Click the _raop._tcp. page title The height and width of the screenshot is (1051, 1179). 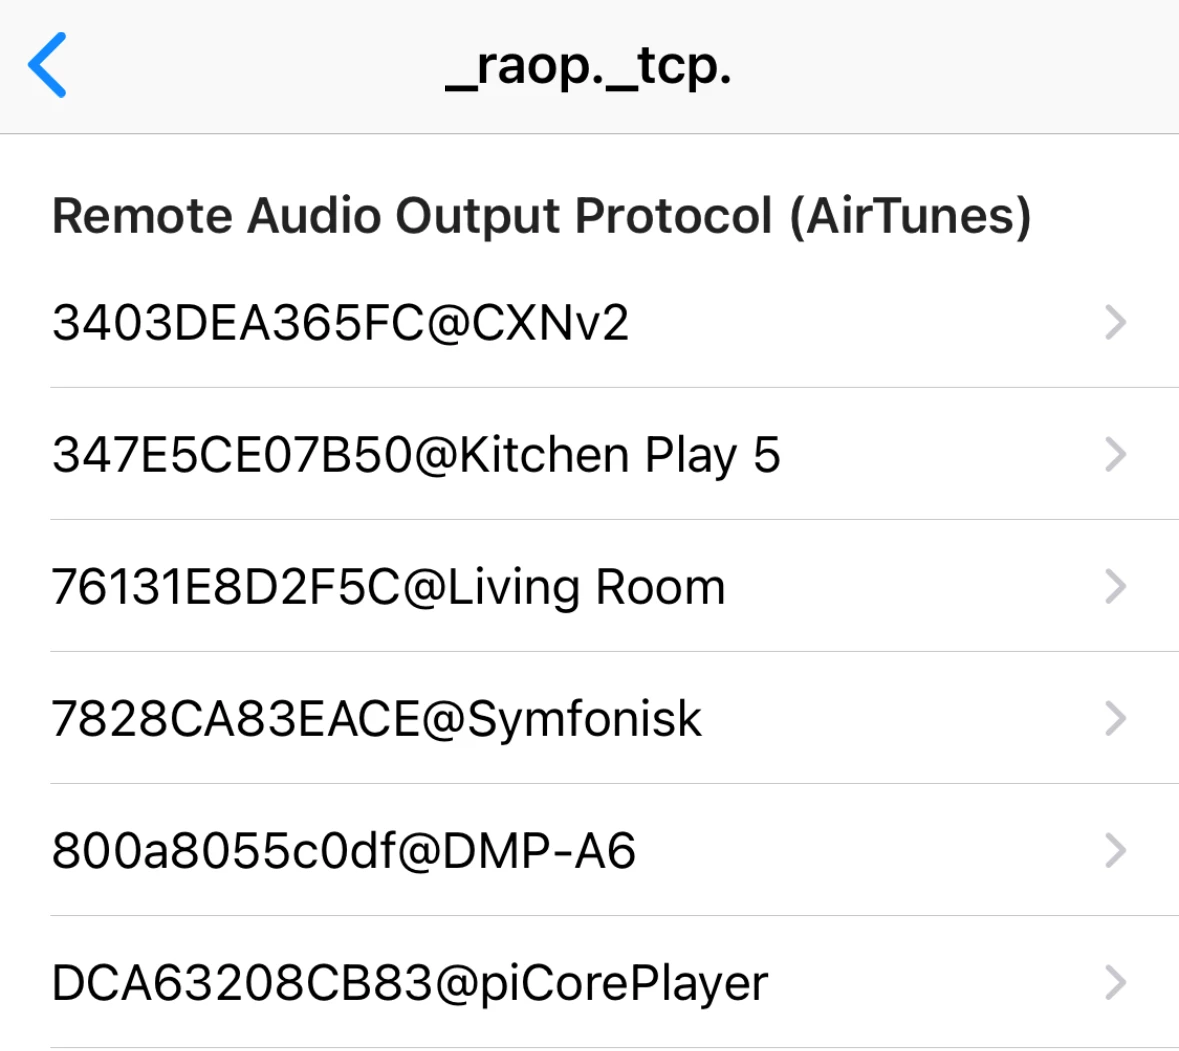[x=588, y=67]
